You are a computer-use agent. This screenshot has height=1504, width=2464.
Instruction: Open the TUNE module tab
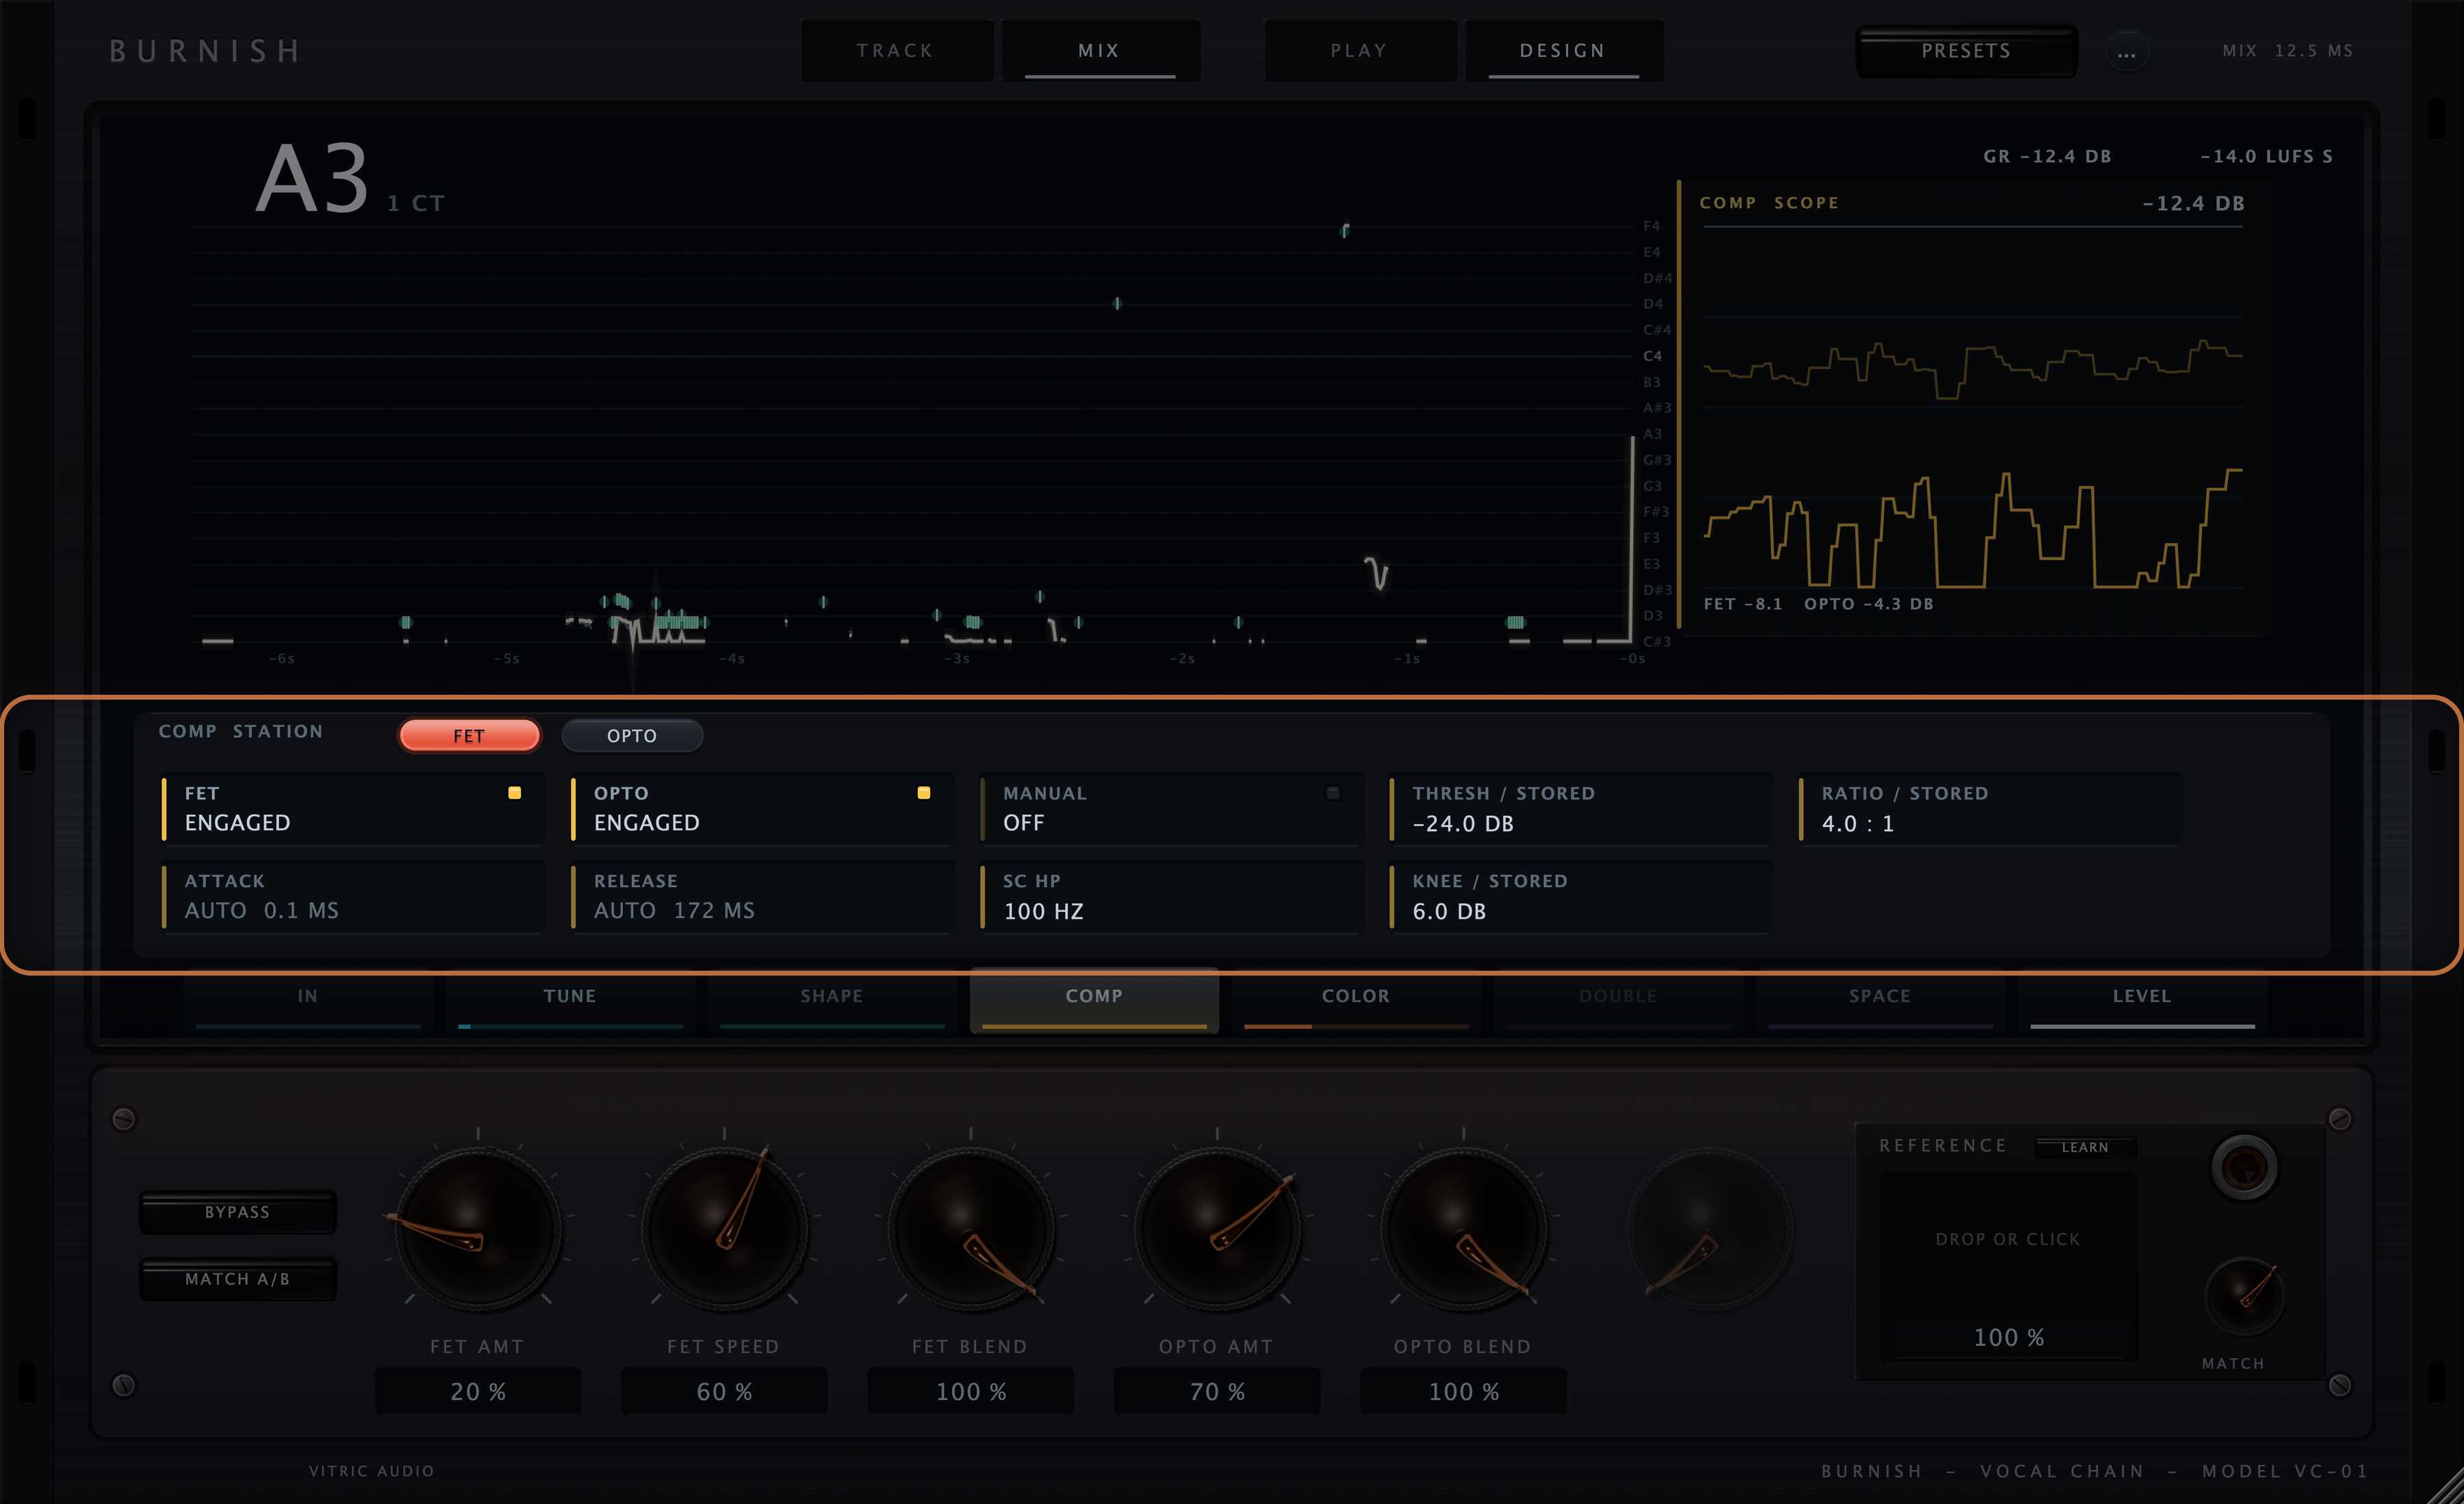pos(570,1002)
